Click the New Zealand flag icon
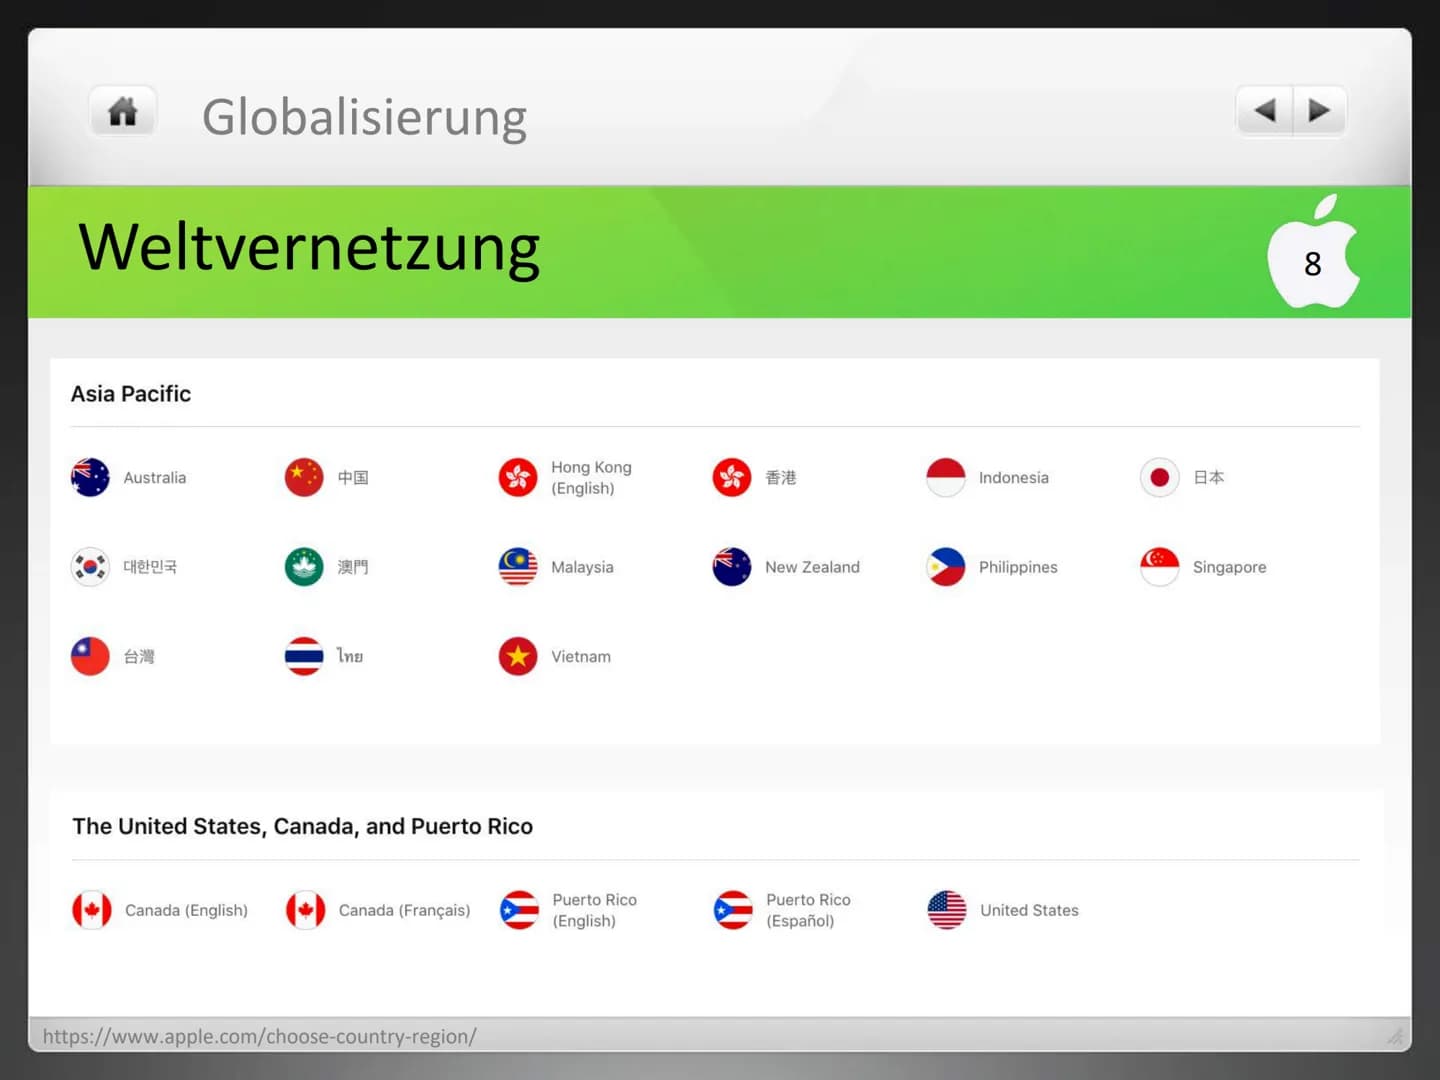This screenshot has height=1080, width=1440. (x=732, y=567)
